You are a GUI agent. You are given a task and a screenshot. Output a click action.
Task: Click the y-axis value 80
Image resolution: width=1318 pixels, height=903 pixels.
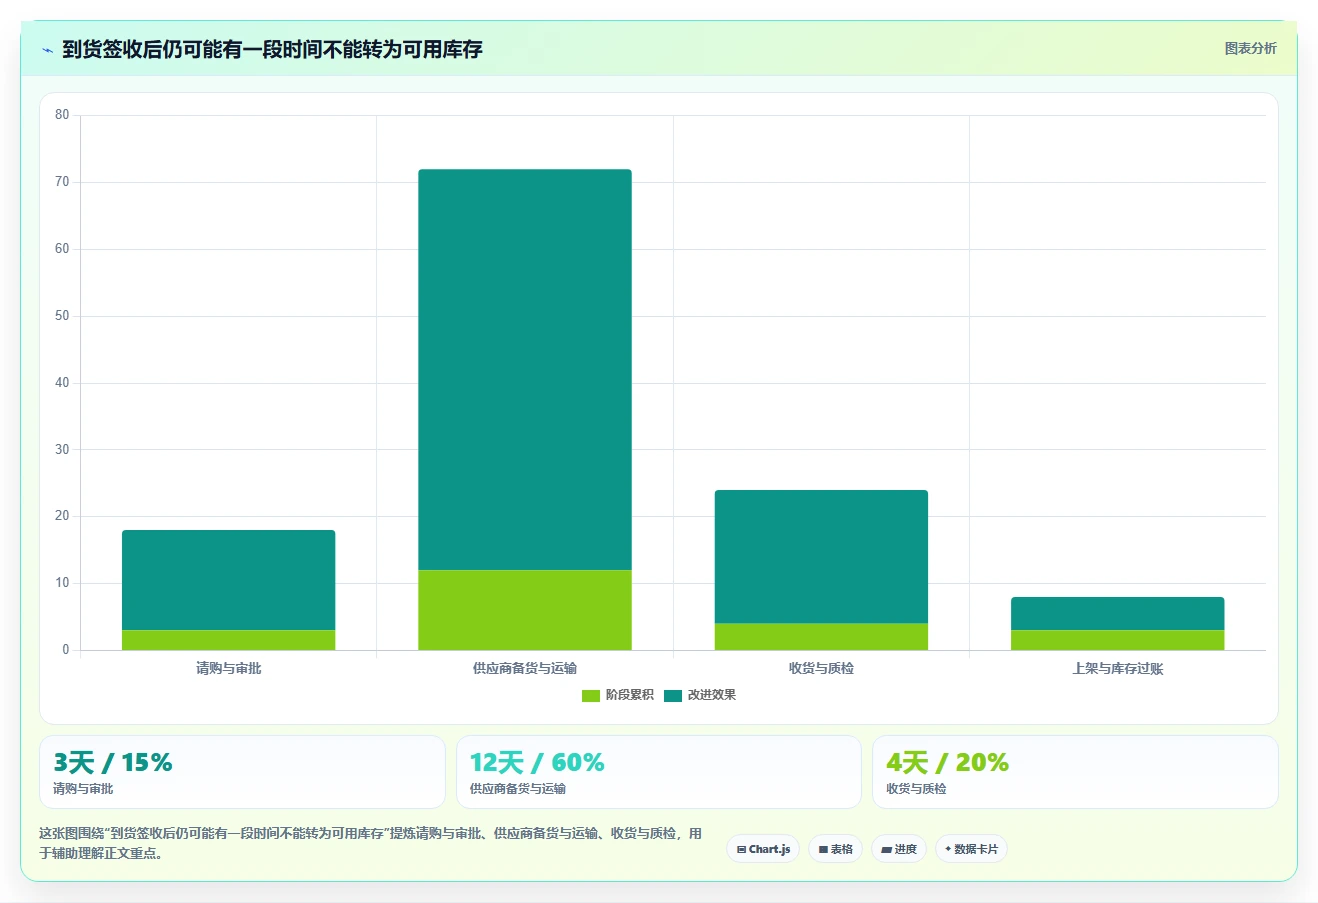coord(62,115)
